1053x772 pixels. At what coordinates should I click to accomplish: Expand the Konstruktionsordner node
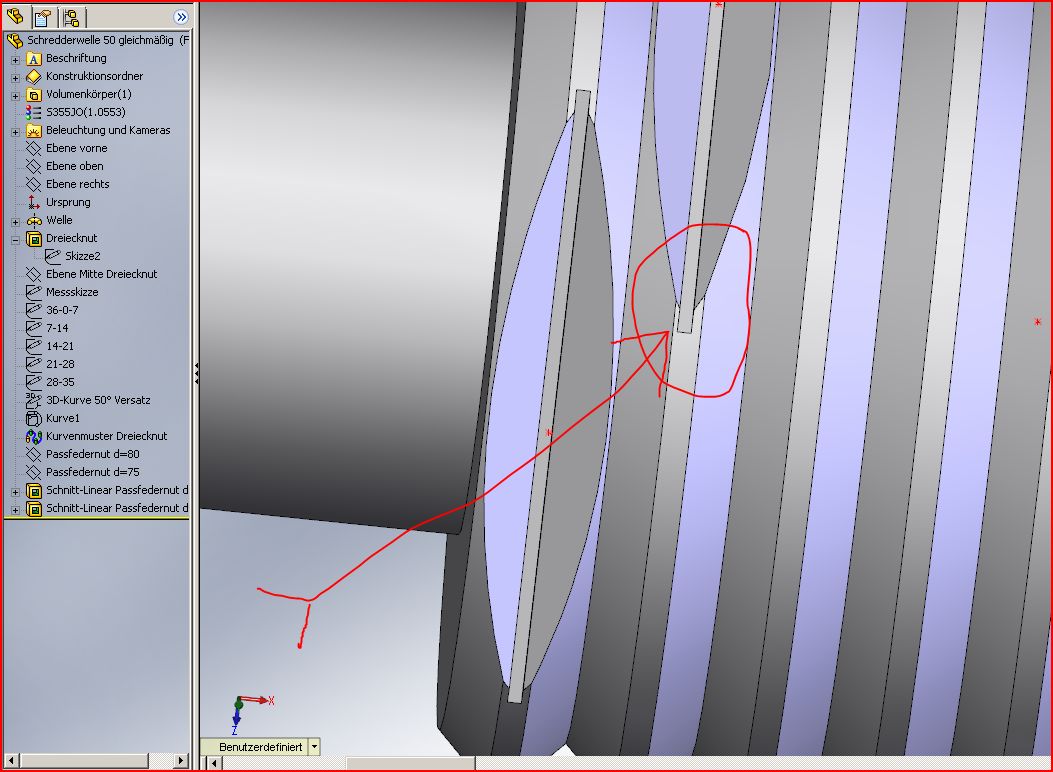point(15,78)
